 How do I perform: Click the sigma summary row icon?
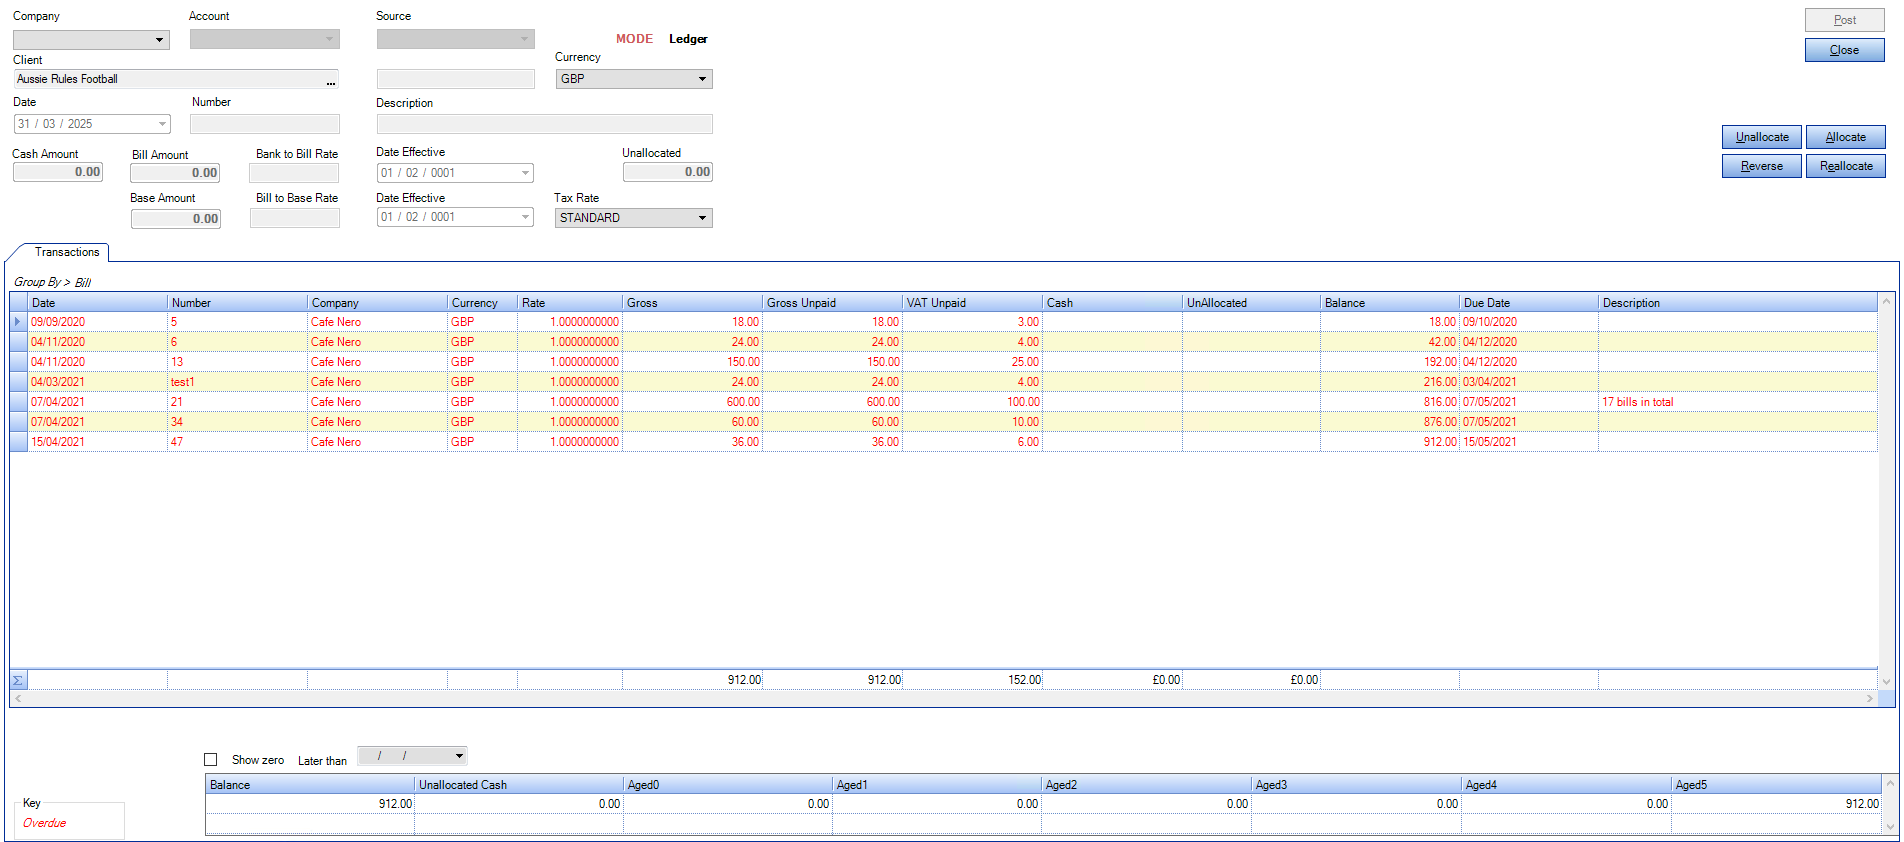pyautogui.click(x=18, y=680)
